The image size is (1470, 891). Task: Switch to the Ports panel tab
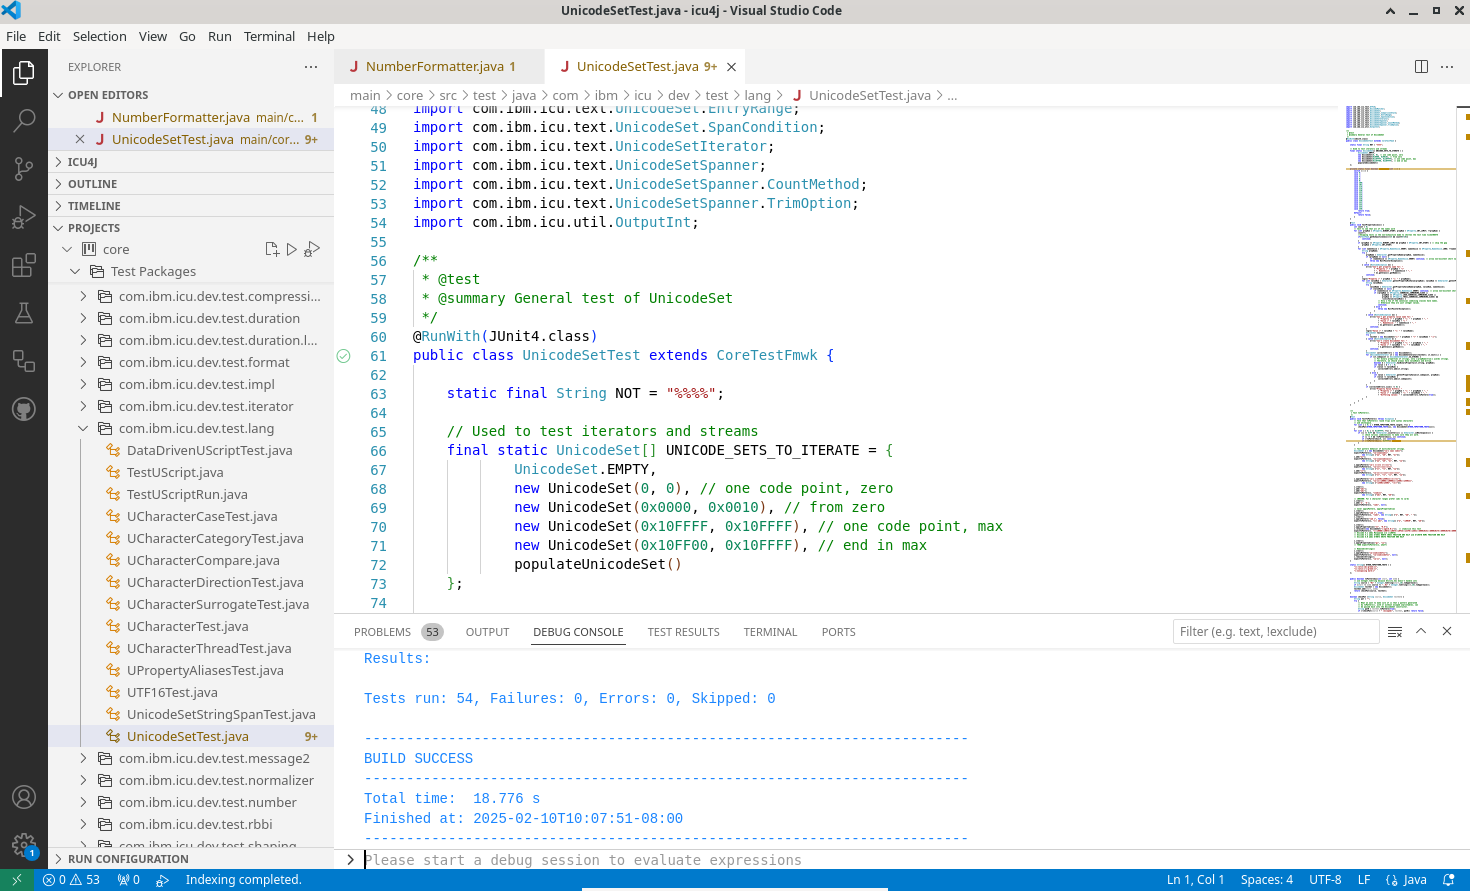coord(838,632)
